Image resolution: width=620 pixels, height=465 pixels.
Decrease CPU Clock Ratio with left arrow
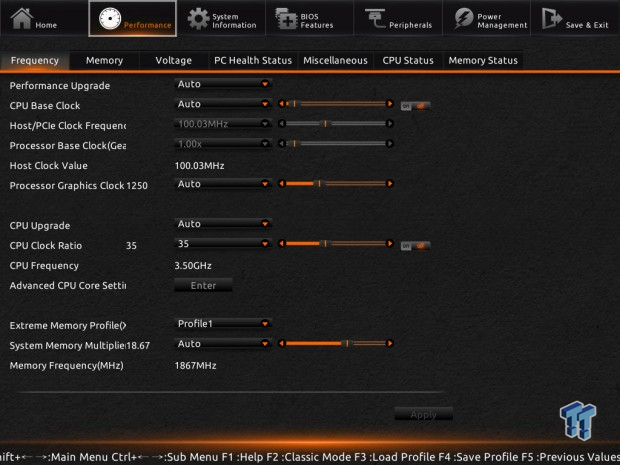coord(281,244)
